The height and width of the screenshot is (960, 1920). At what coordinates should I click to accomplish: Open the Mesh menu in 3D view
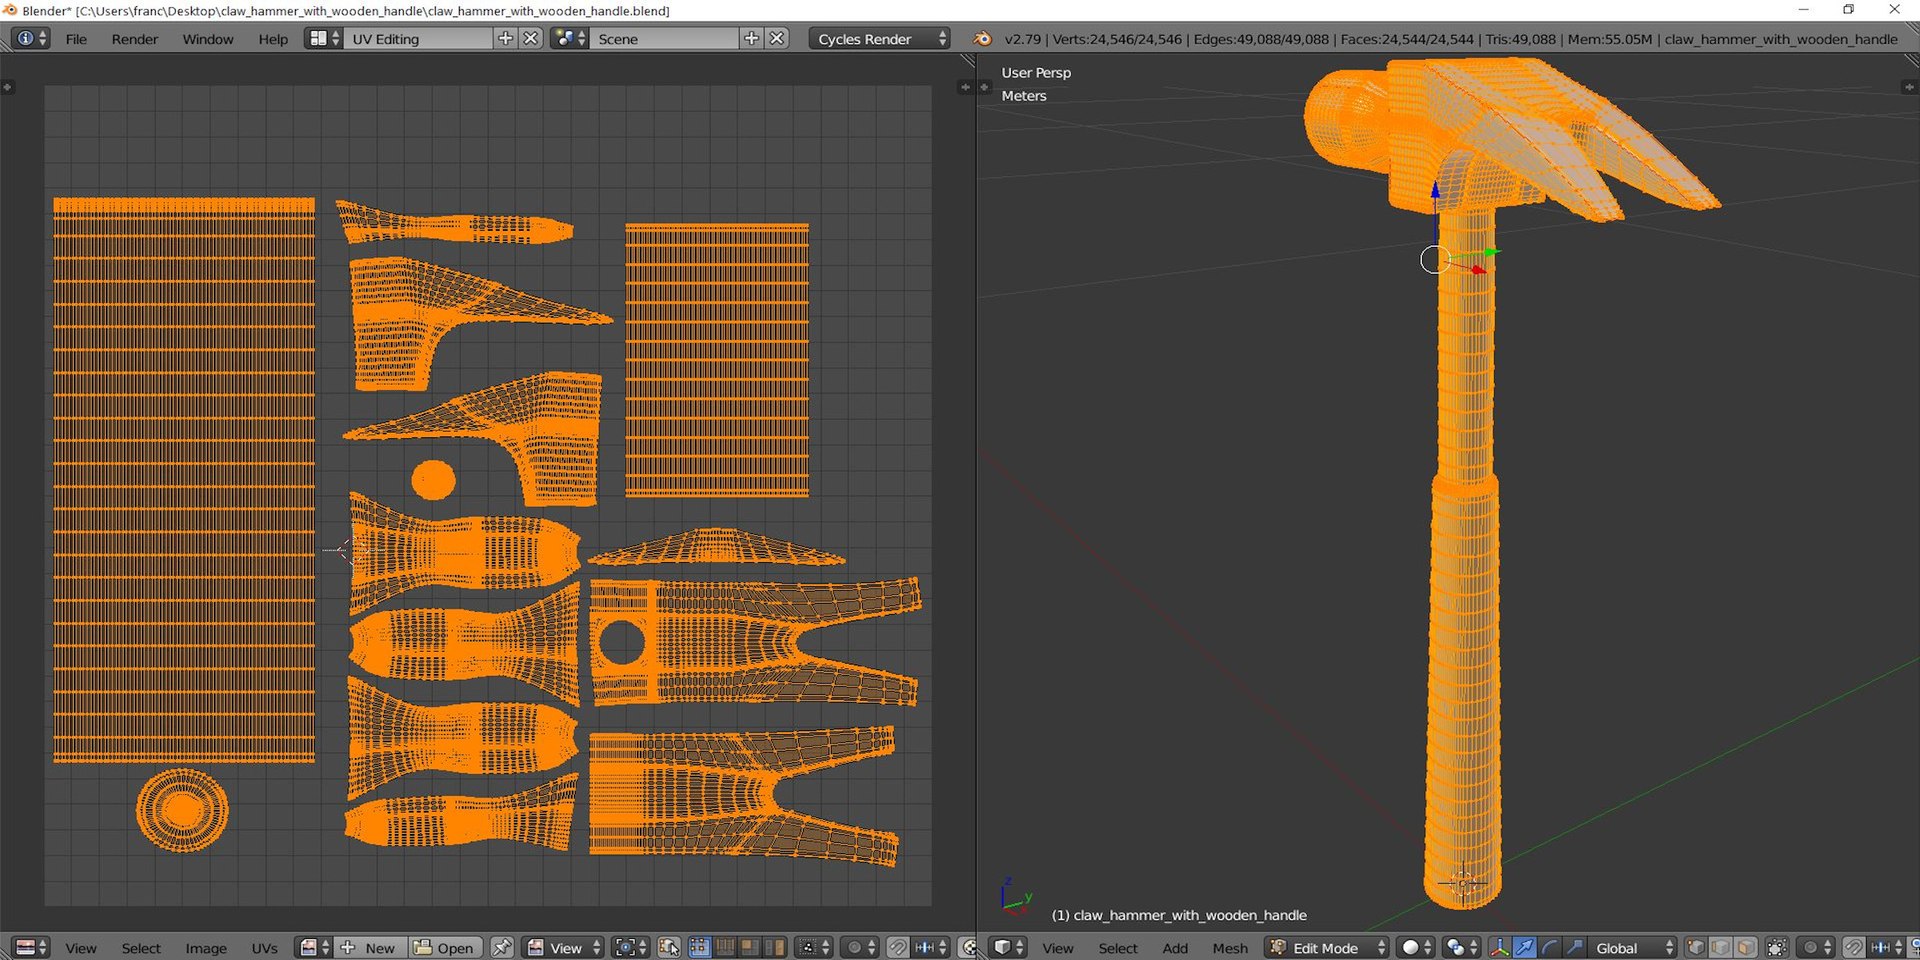pyautogui.click(x=1230, y=948)
